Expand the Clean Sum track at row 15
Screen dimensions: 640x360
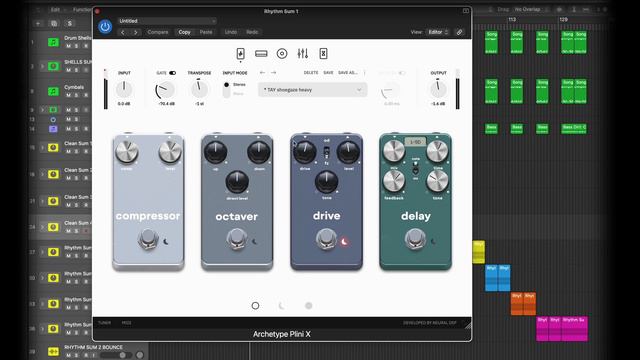[x=42, y=147]
